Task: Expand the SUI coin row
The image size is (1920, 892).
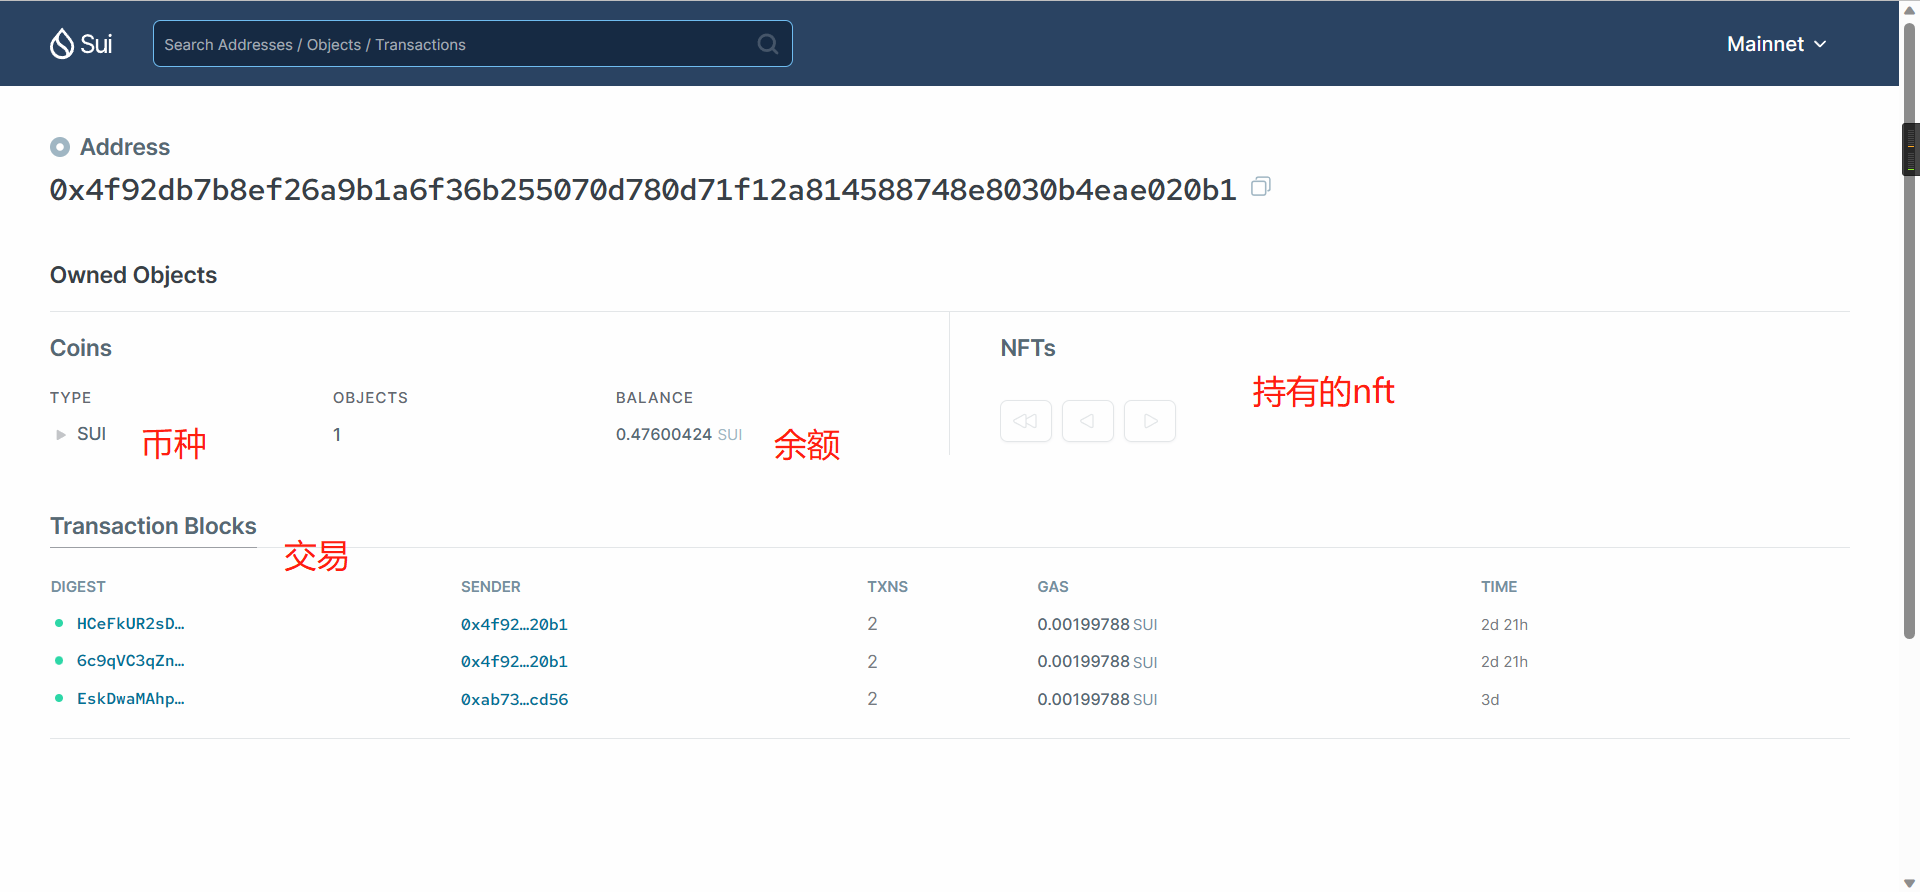Action: tap(61, 435)
